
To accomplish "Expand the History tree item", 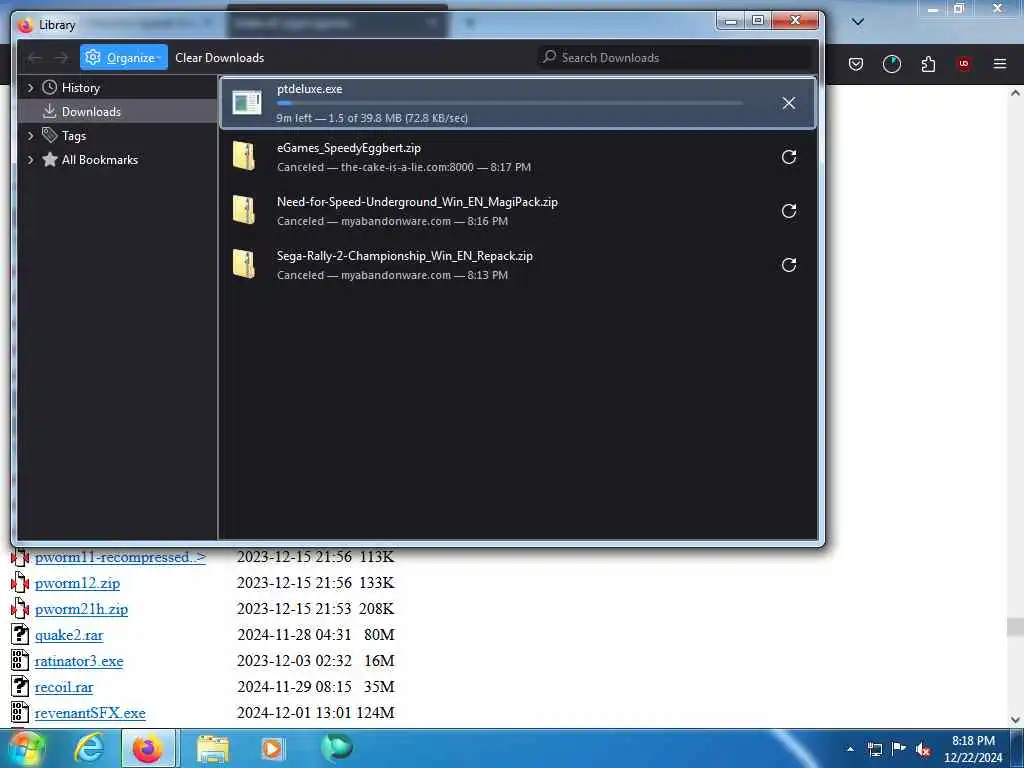I will tap(30, 88).
